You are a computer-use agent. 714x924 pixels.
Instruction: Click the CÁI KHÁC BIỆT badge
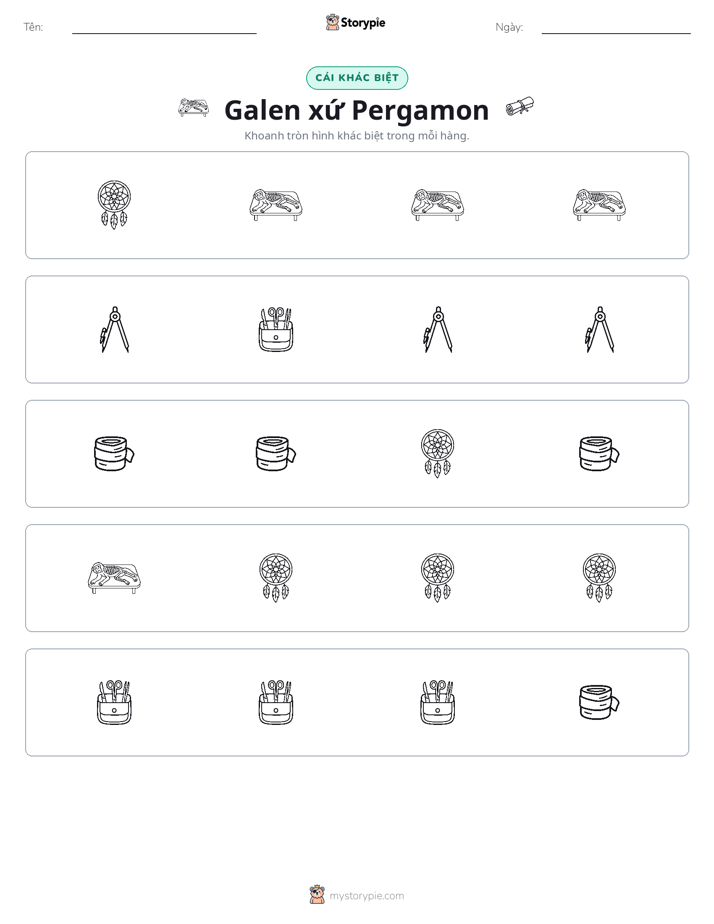(x=357, y=78)
